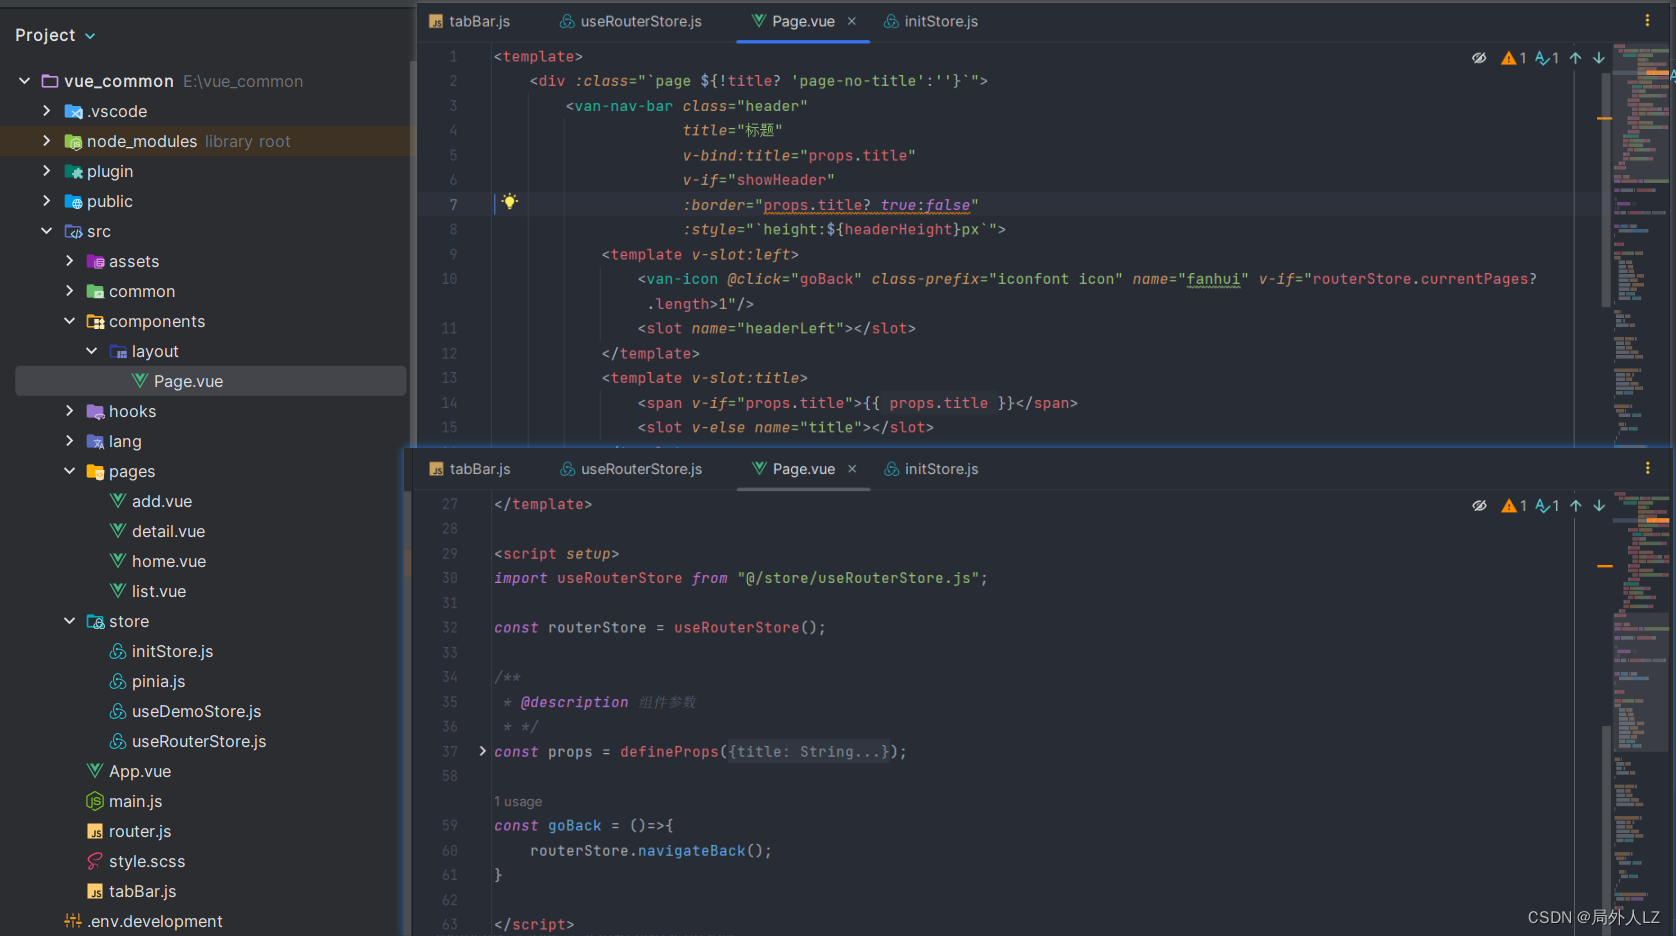
Task: Click the lightbulb quick-fix on line 7
Action: click(509, 202)
